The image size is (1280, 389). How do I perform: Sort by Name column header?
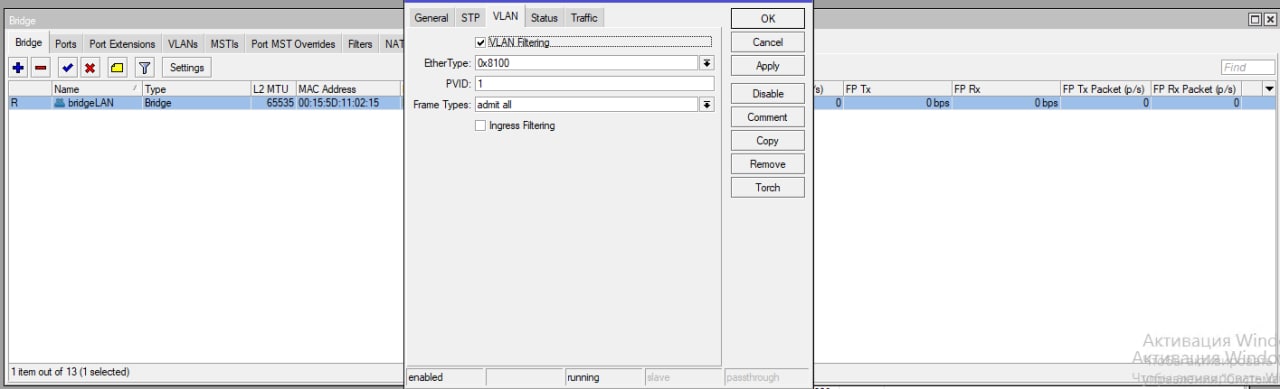pos(96,89)
